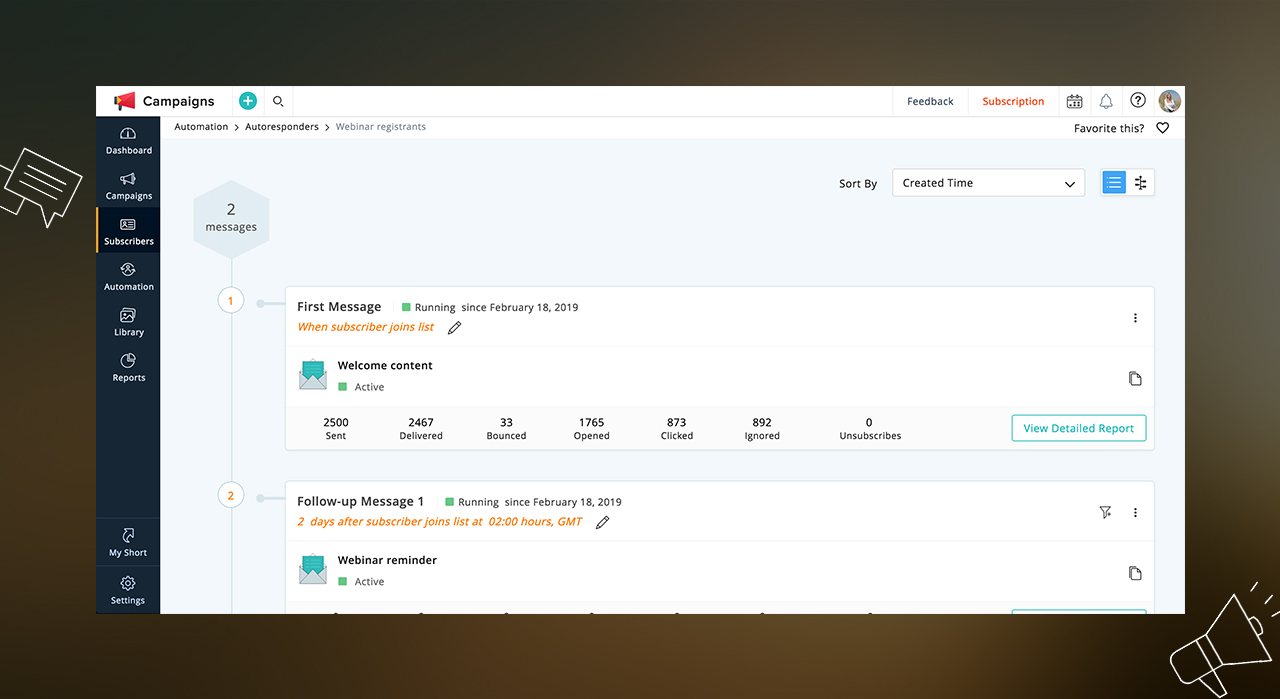Click filter icon on Follow-up Message 1
Image resolution: width=1280 pixels, height=699 pixels.
[1105, 513]
